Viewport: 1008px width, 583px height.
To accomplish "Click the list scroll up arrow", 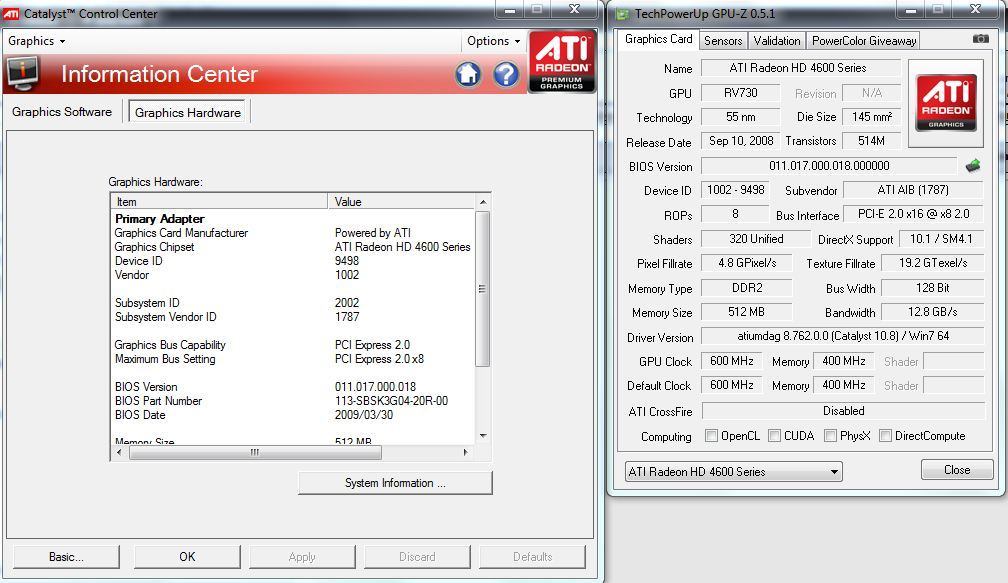I will coord(483,202).
